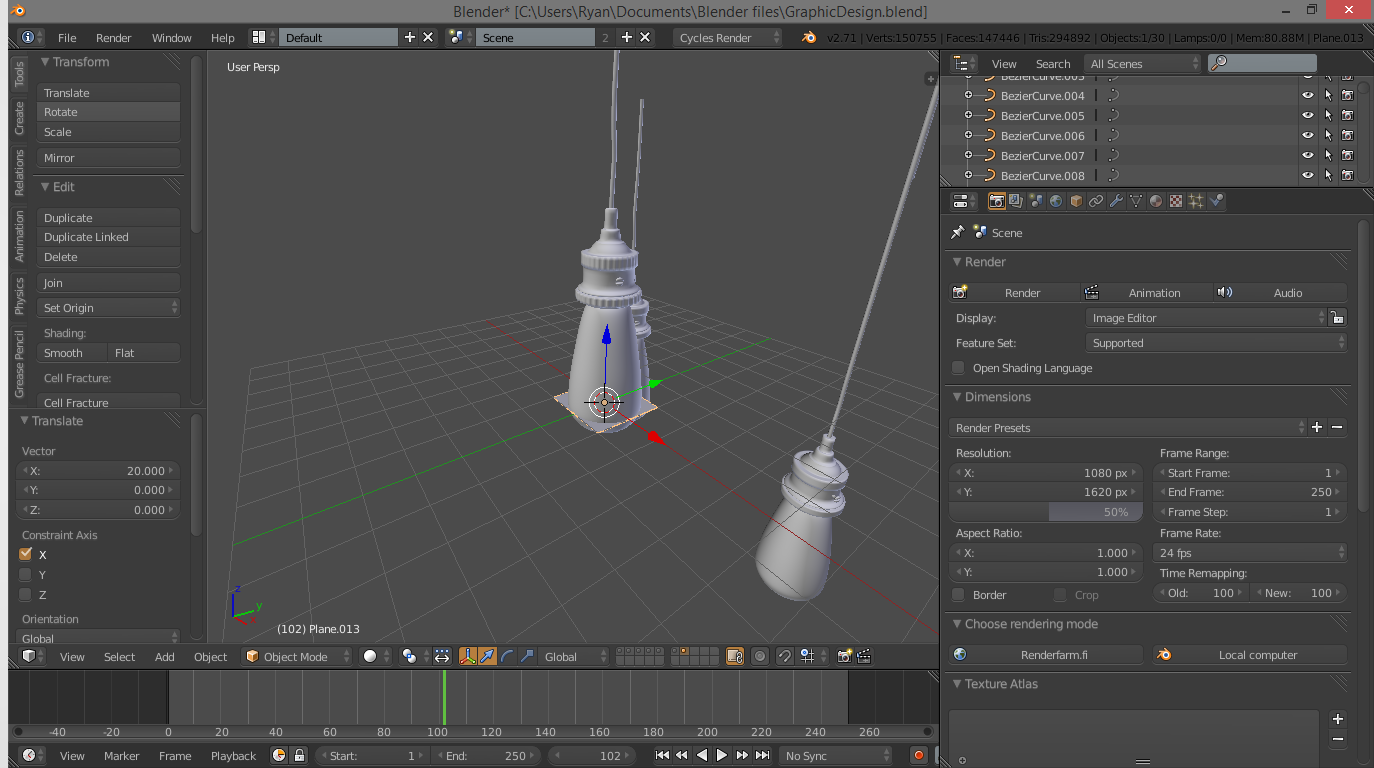Screen dimensions: 1374x768
Task: Switch to the Scene properties tab icon
Action: pos(1036,201)
